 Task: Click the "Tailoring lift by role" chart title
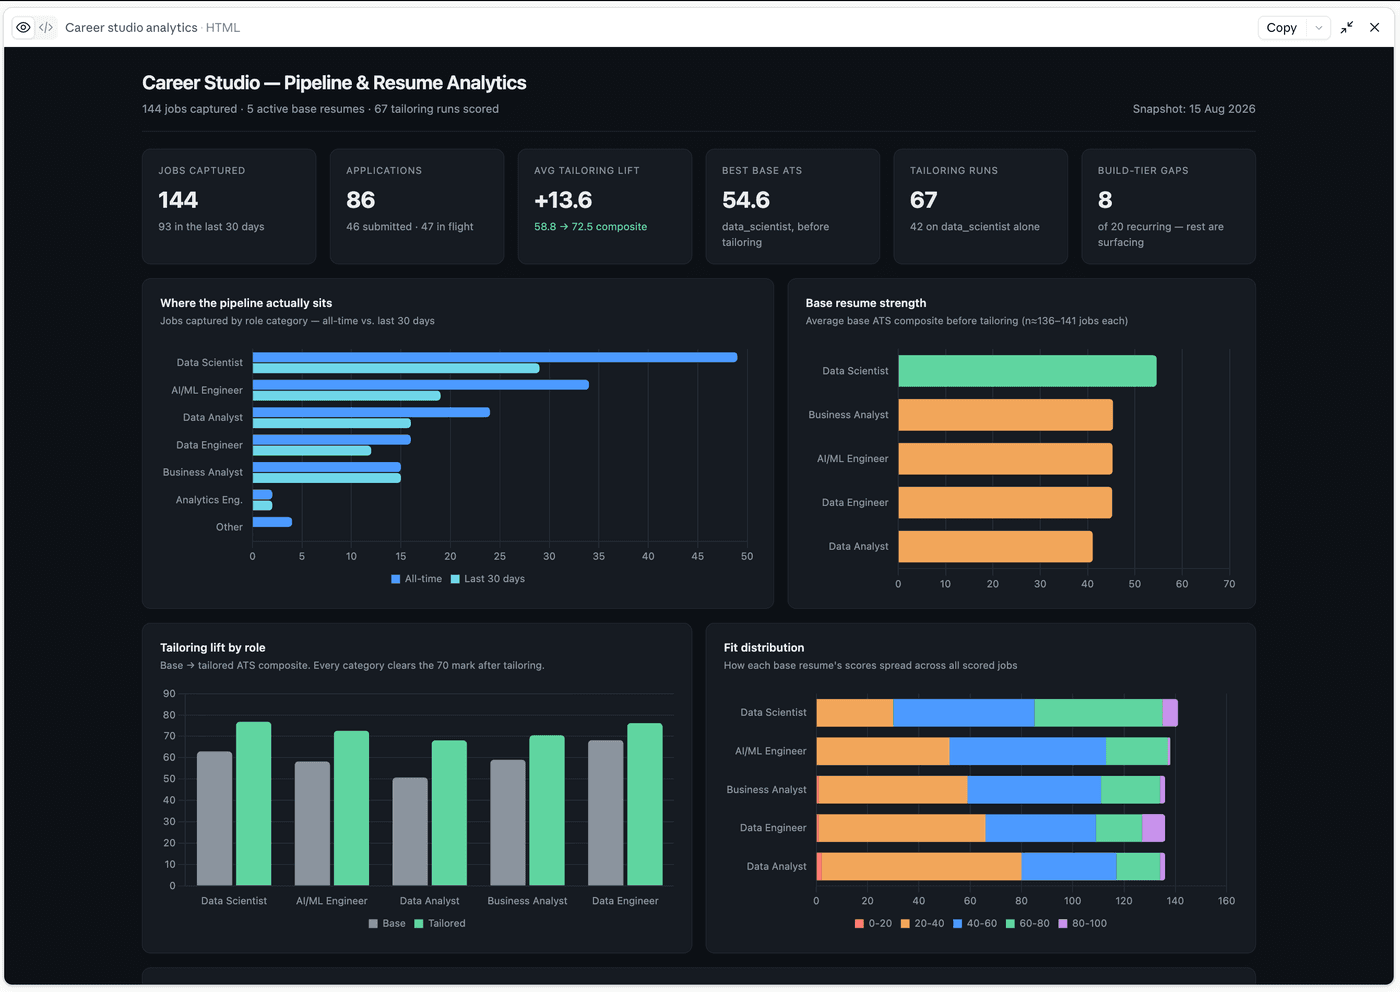coord(213,648)
